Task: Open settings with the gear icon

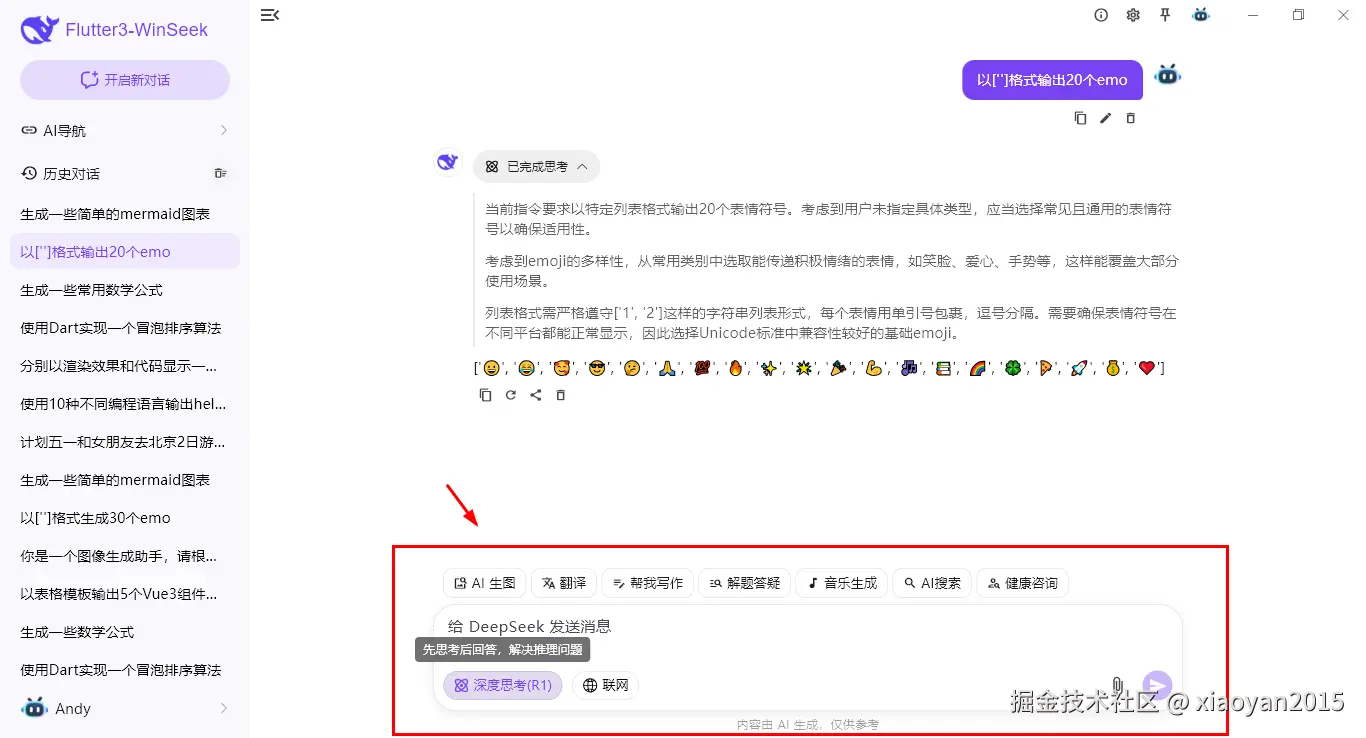Action: tap(1133, 15)
